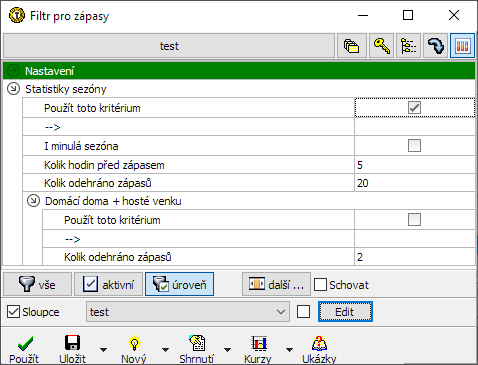Click the Shrnutí summary icon
Viewport: 478px width, 365px height.
(197, 343)
